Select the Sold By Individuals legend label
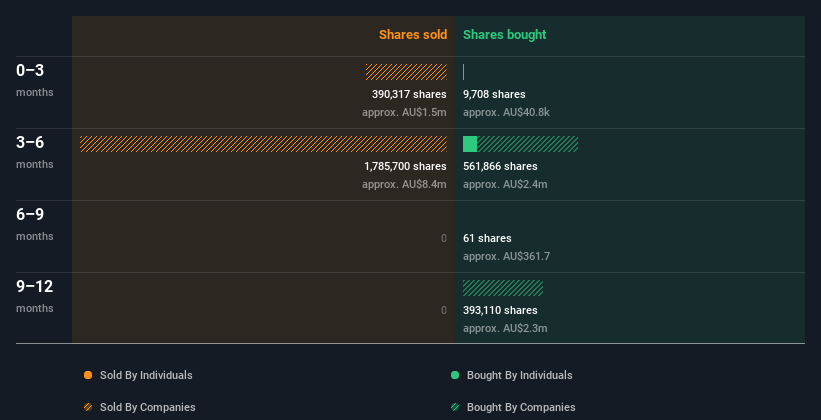The width and height of the screenshot is (821, 420). [146, 375]
